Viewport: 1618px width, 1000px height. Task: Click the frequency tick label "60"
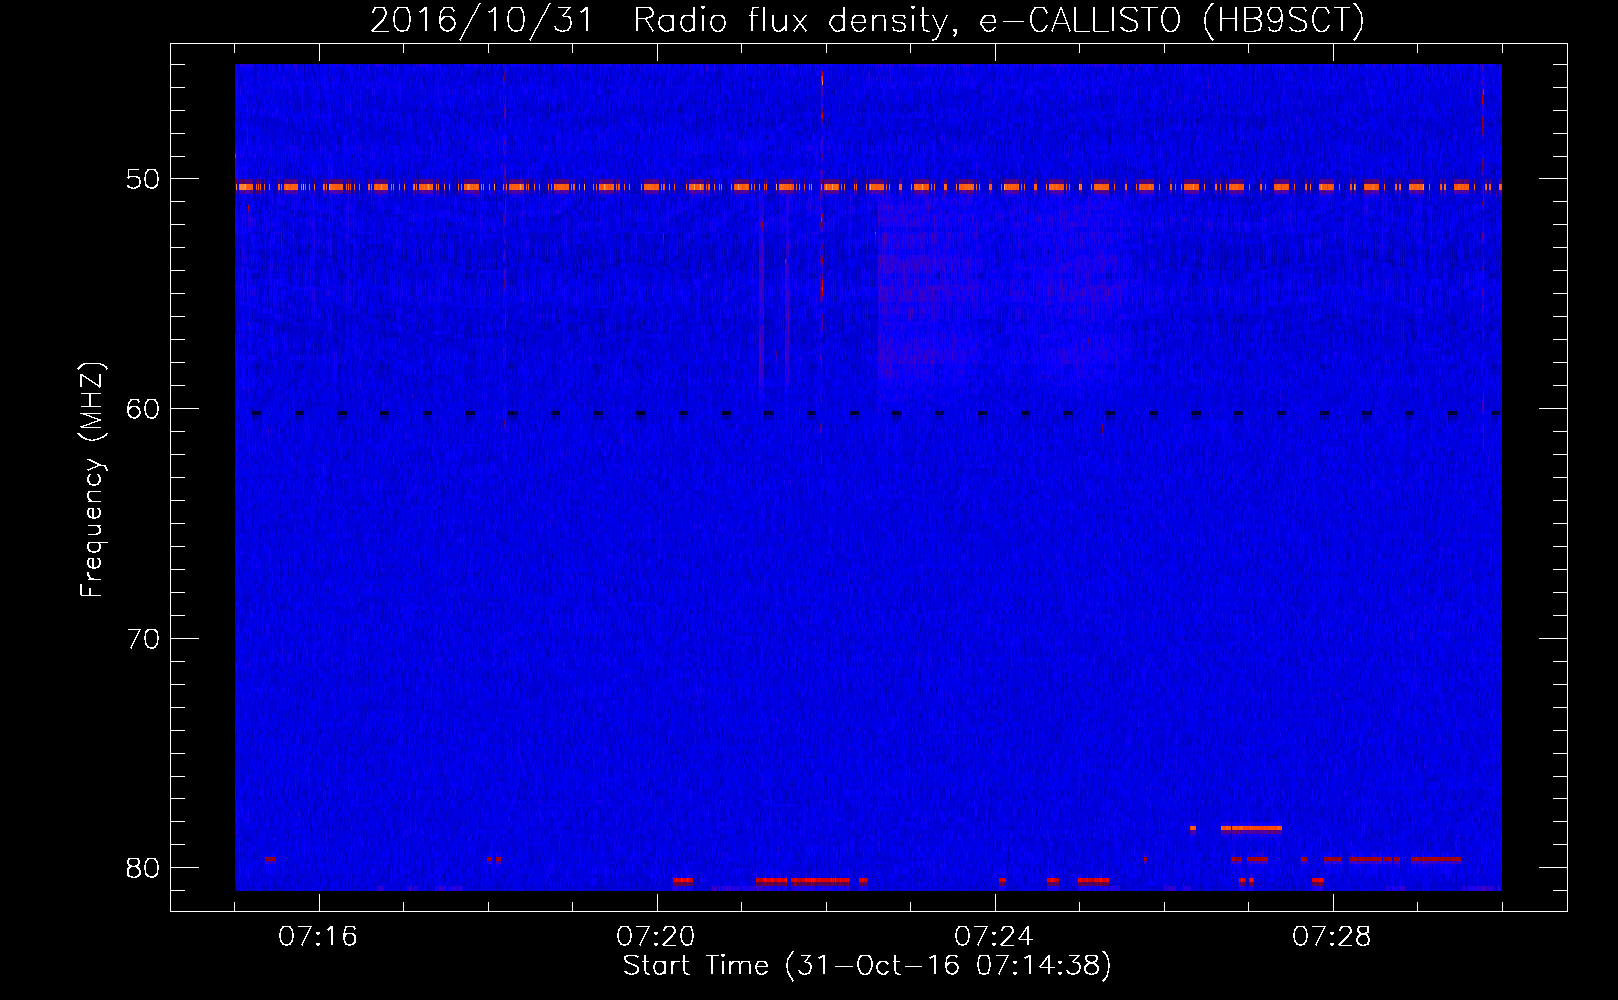point(143,409)
